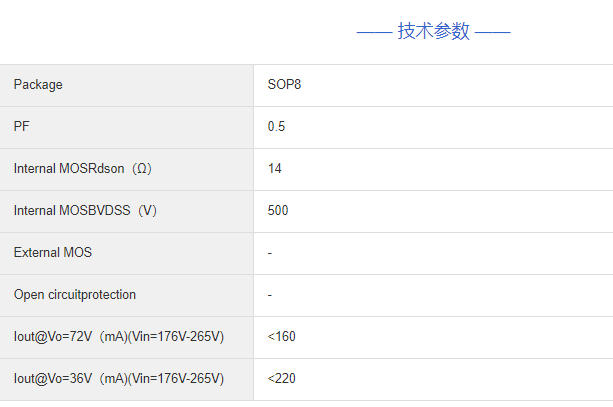Select the External MOS label
Viewport: 613px width, 407px height.
pos(52,253)
